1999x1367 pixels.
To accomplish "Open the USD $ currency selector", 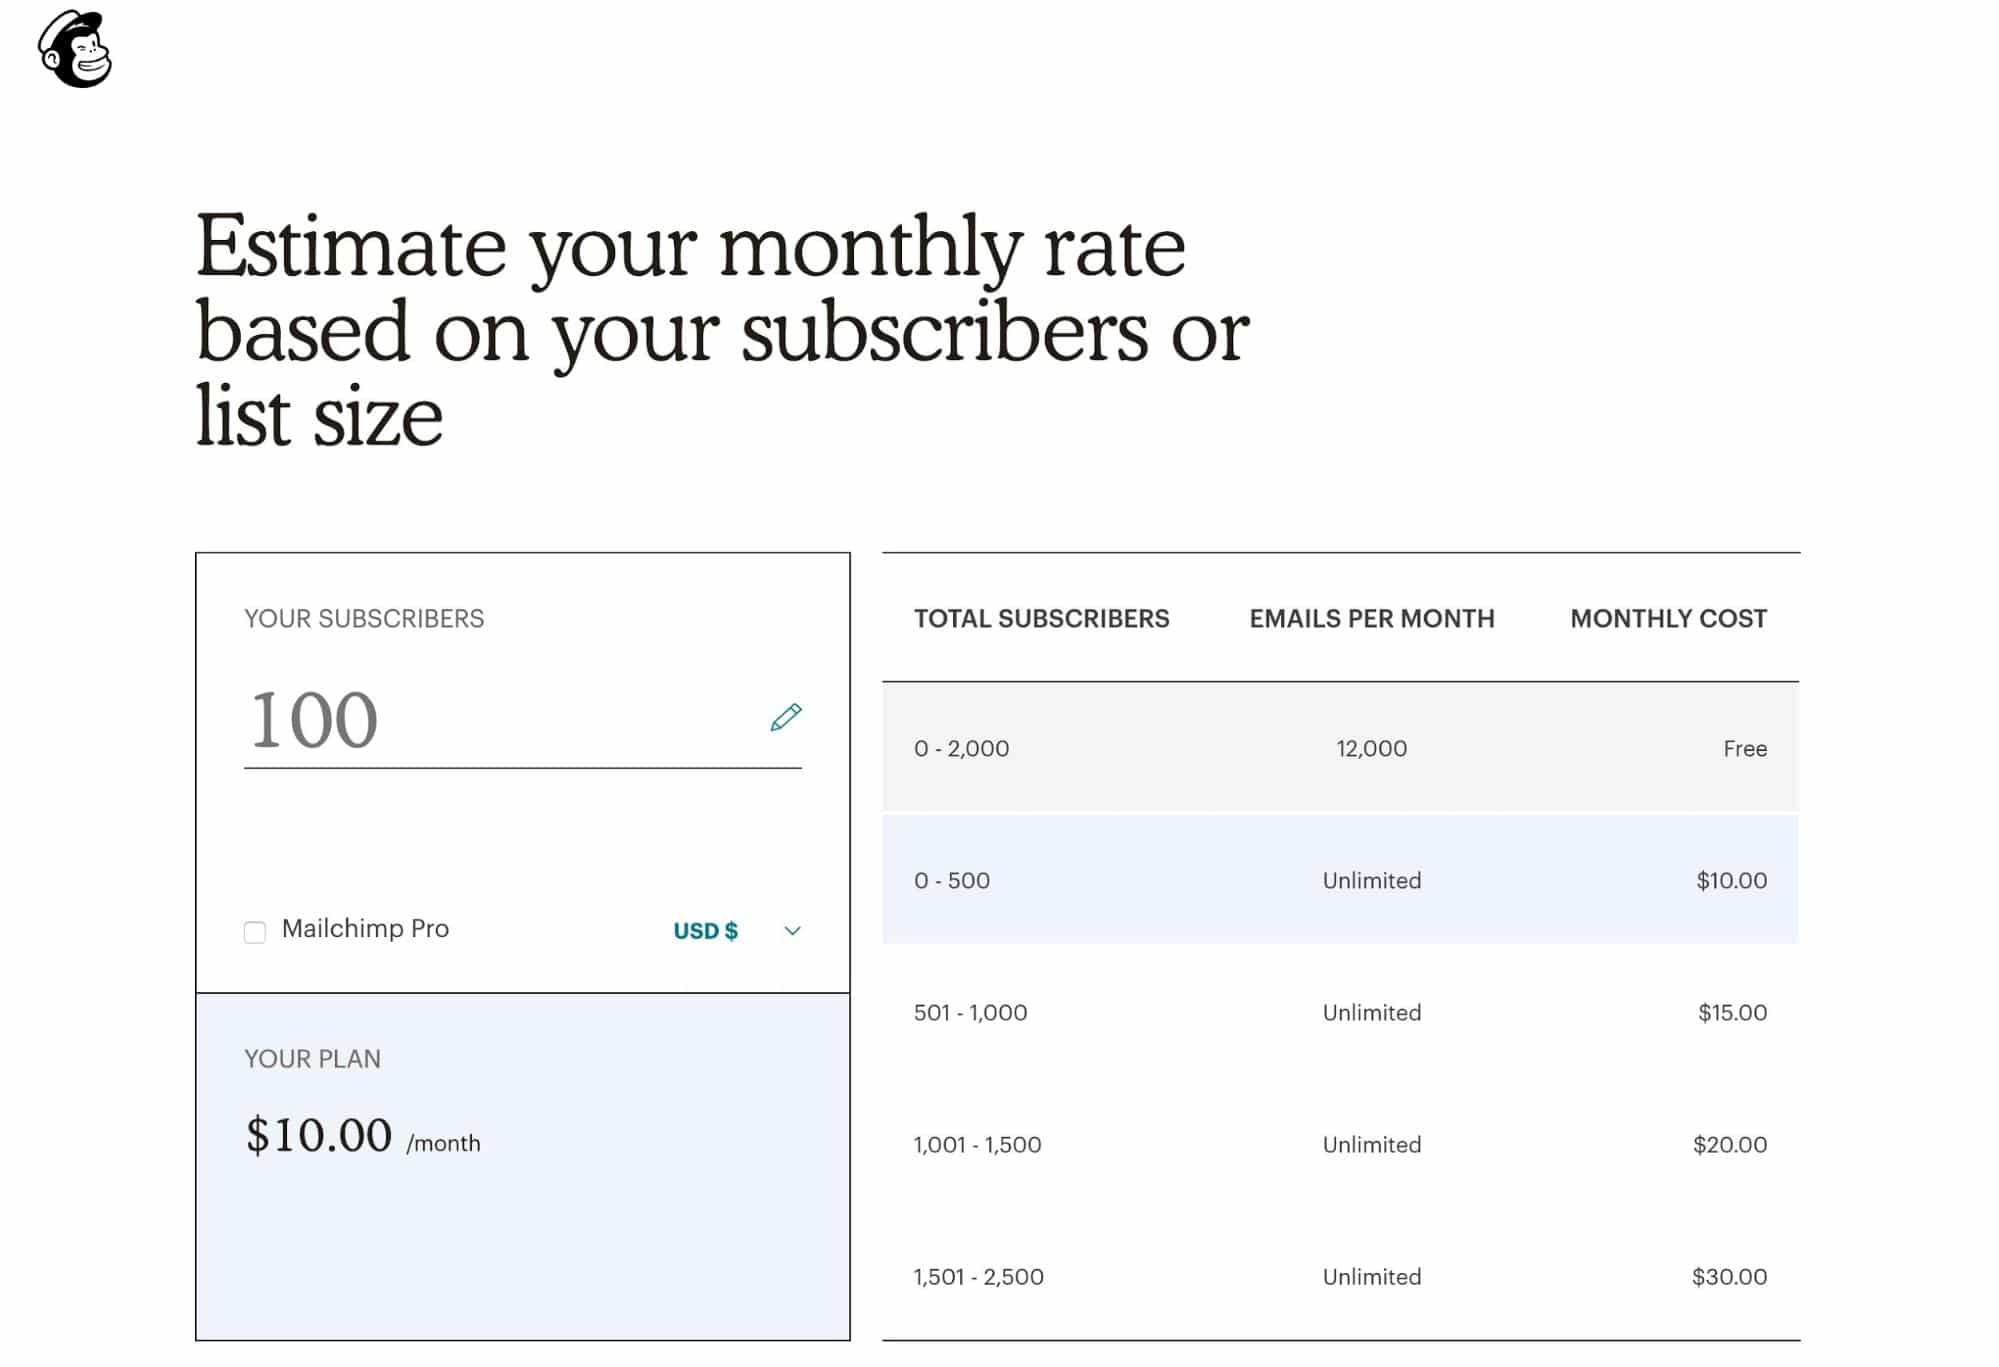I will pyautogui.click(x=706, y=931).
